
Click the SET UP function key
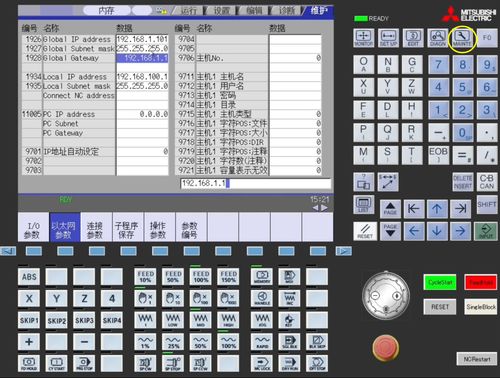coord(388,38)
